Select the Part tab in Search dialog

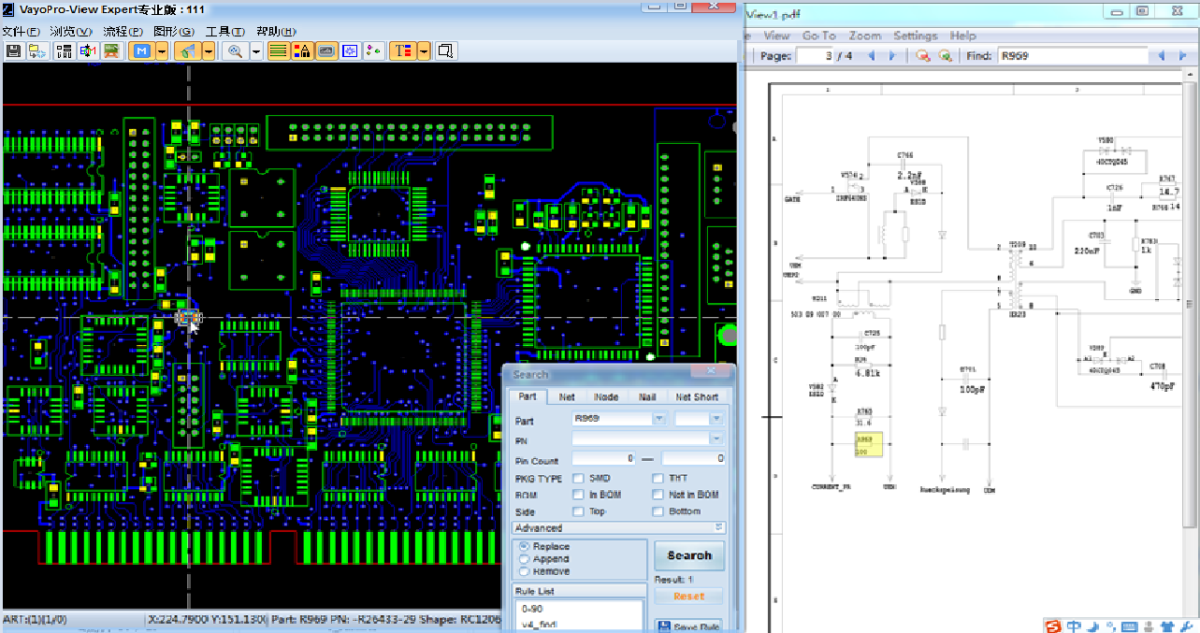click(528, 396)
